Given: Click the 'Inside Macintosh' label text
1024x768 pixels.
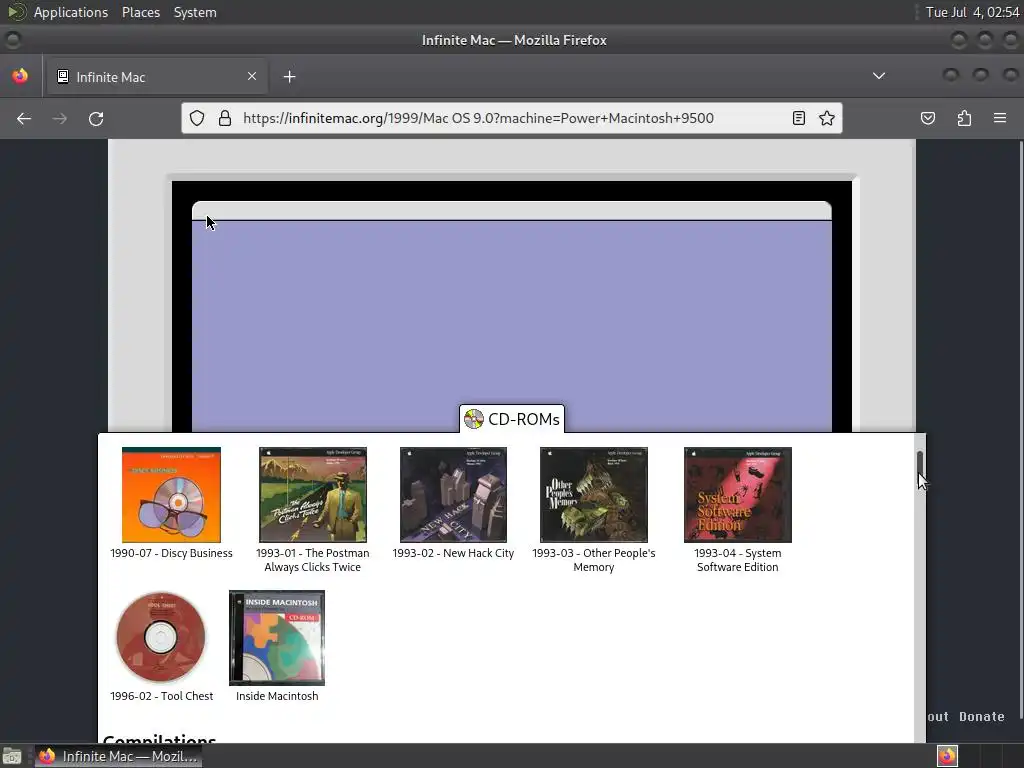Looking at the screenshot, I should 277,696.
